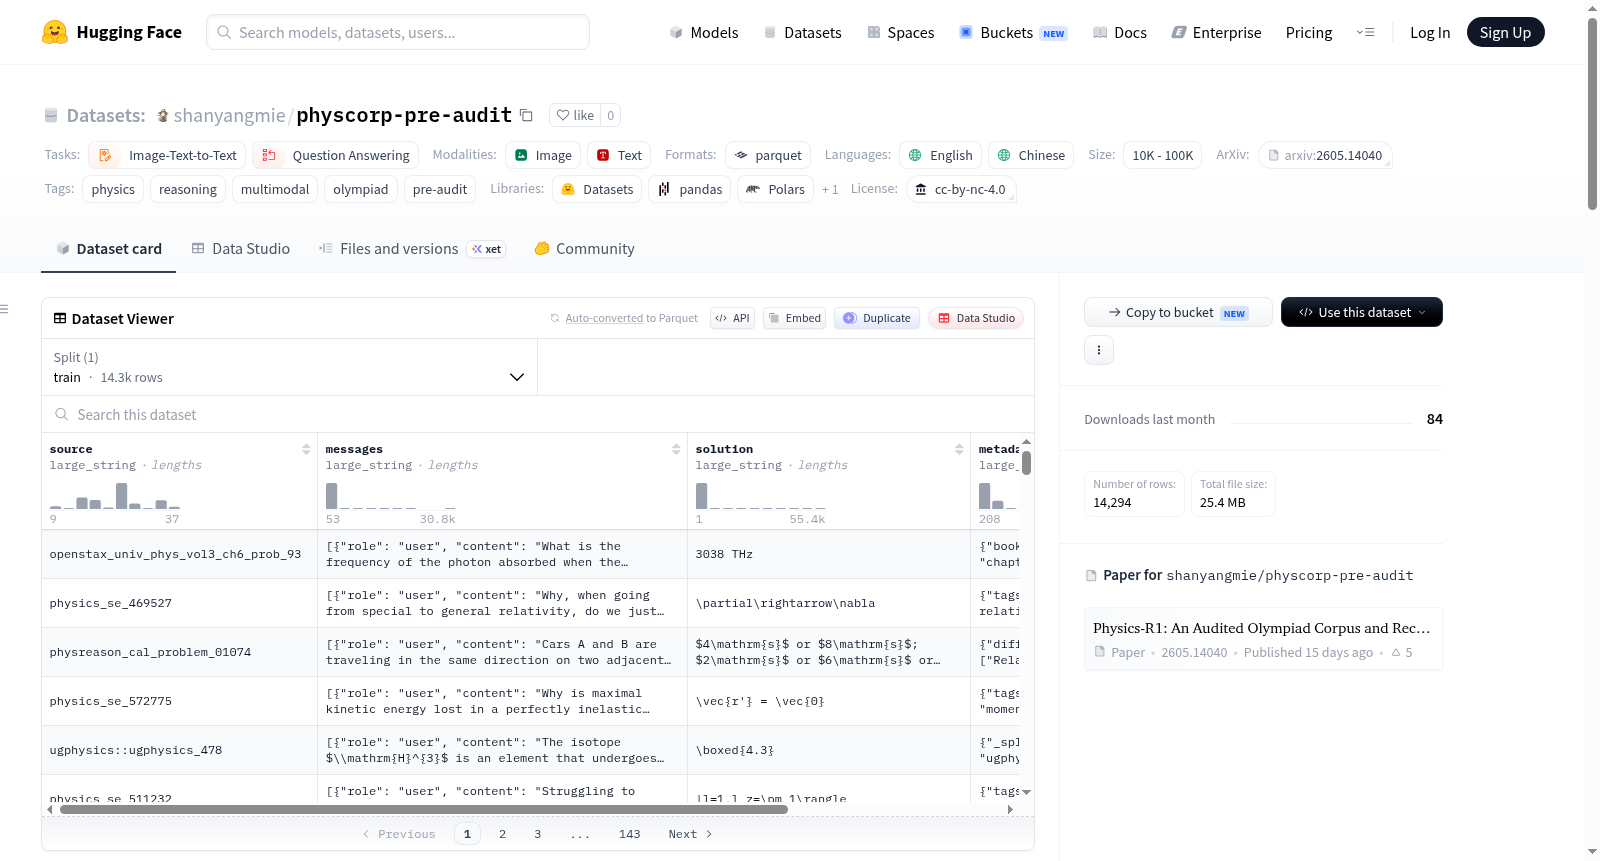Click the main search models field
1600x861 pixels.
398,32
